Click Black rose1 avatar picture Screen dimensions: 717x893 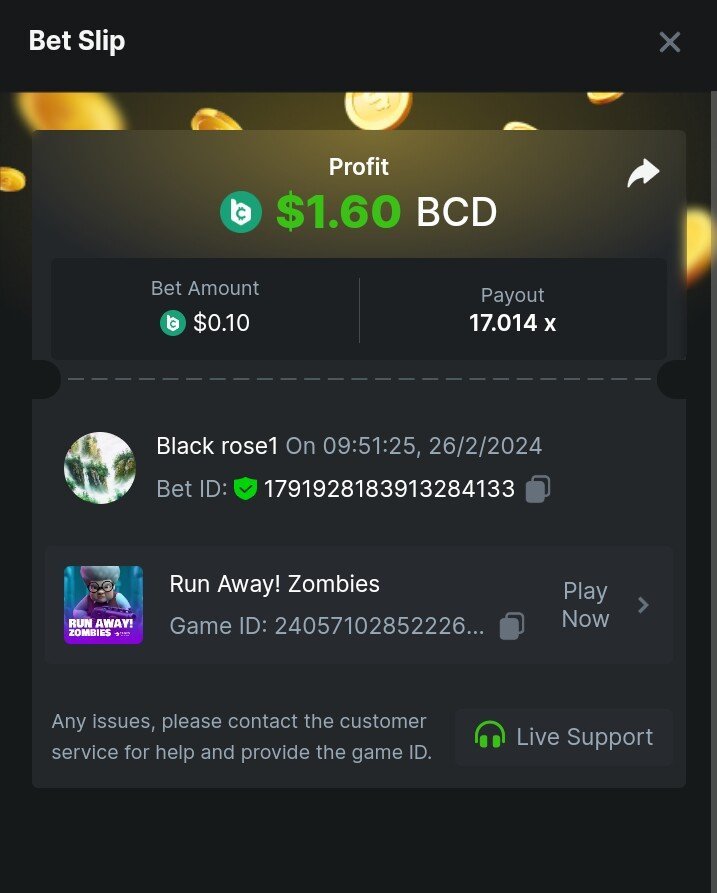[100, 468]
